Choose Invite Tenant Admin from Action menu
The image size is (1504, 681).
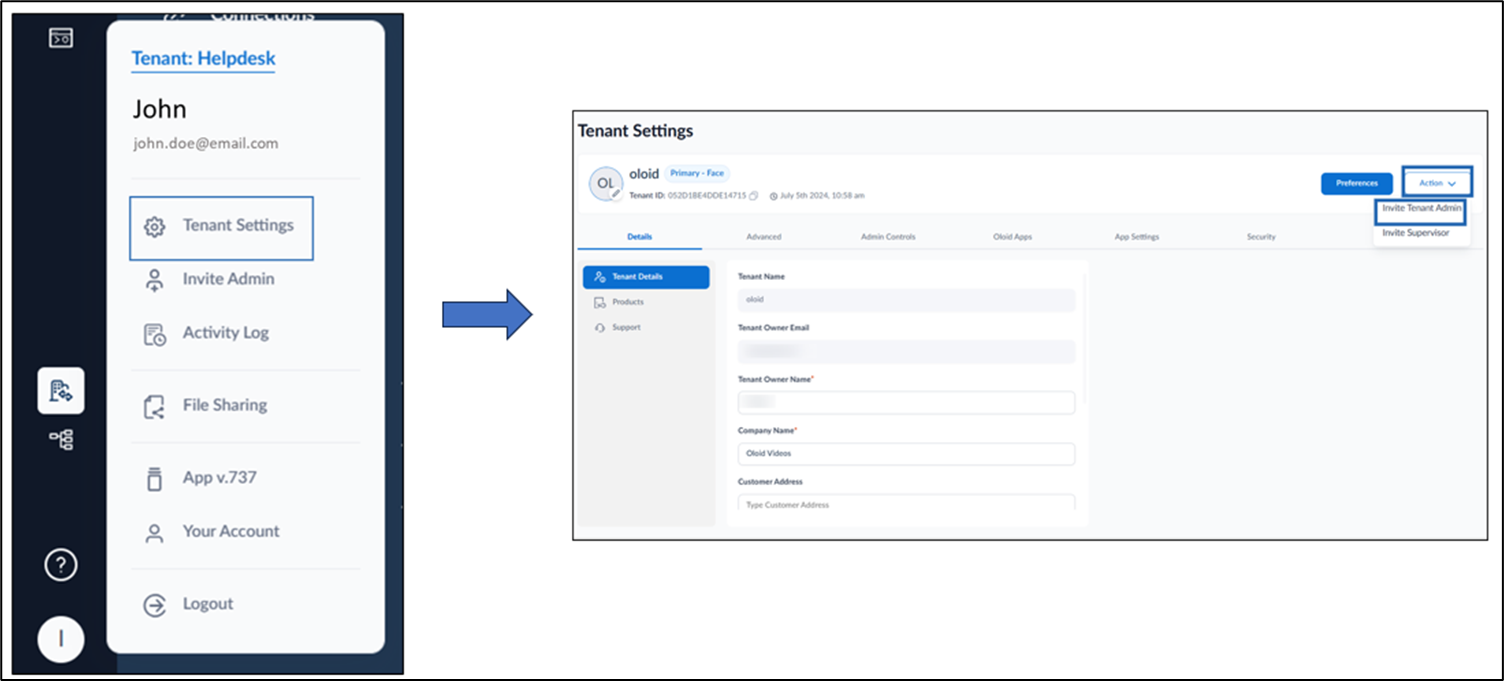(1421, 208)
